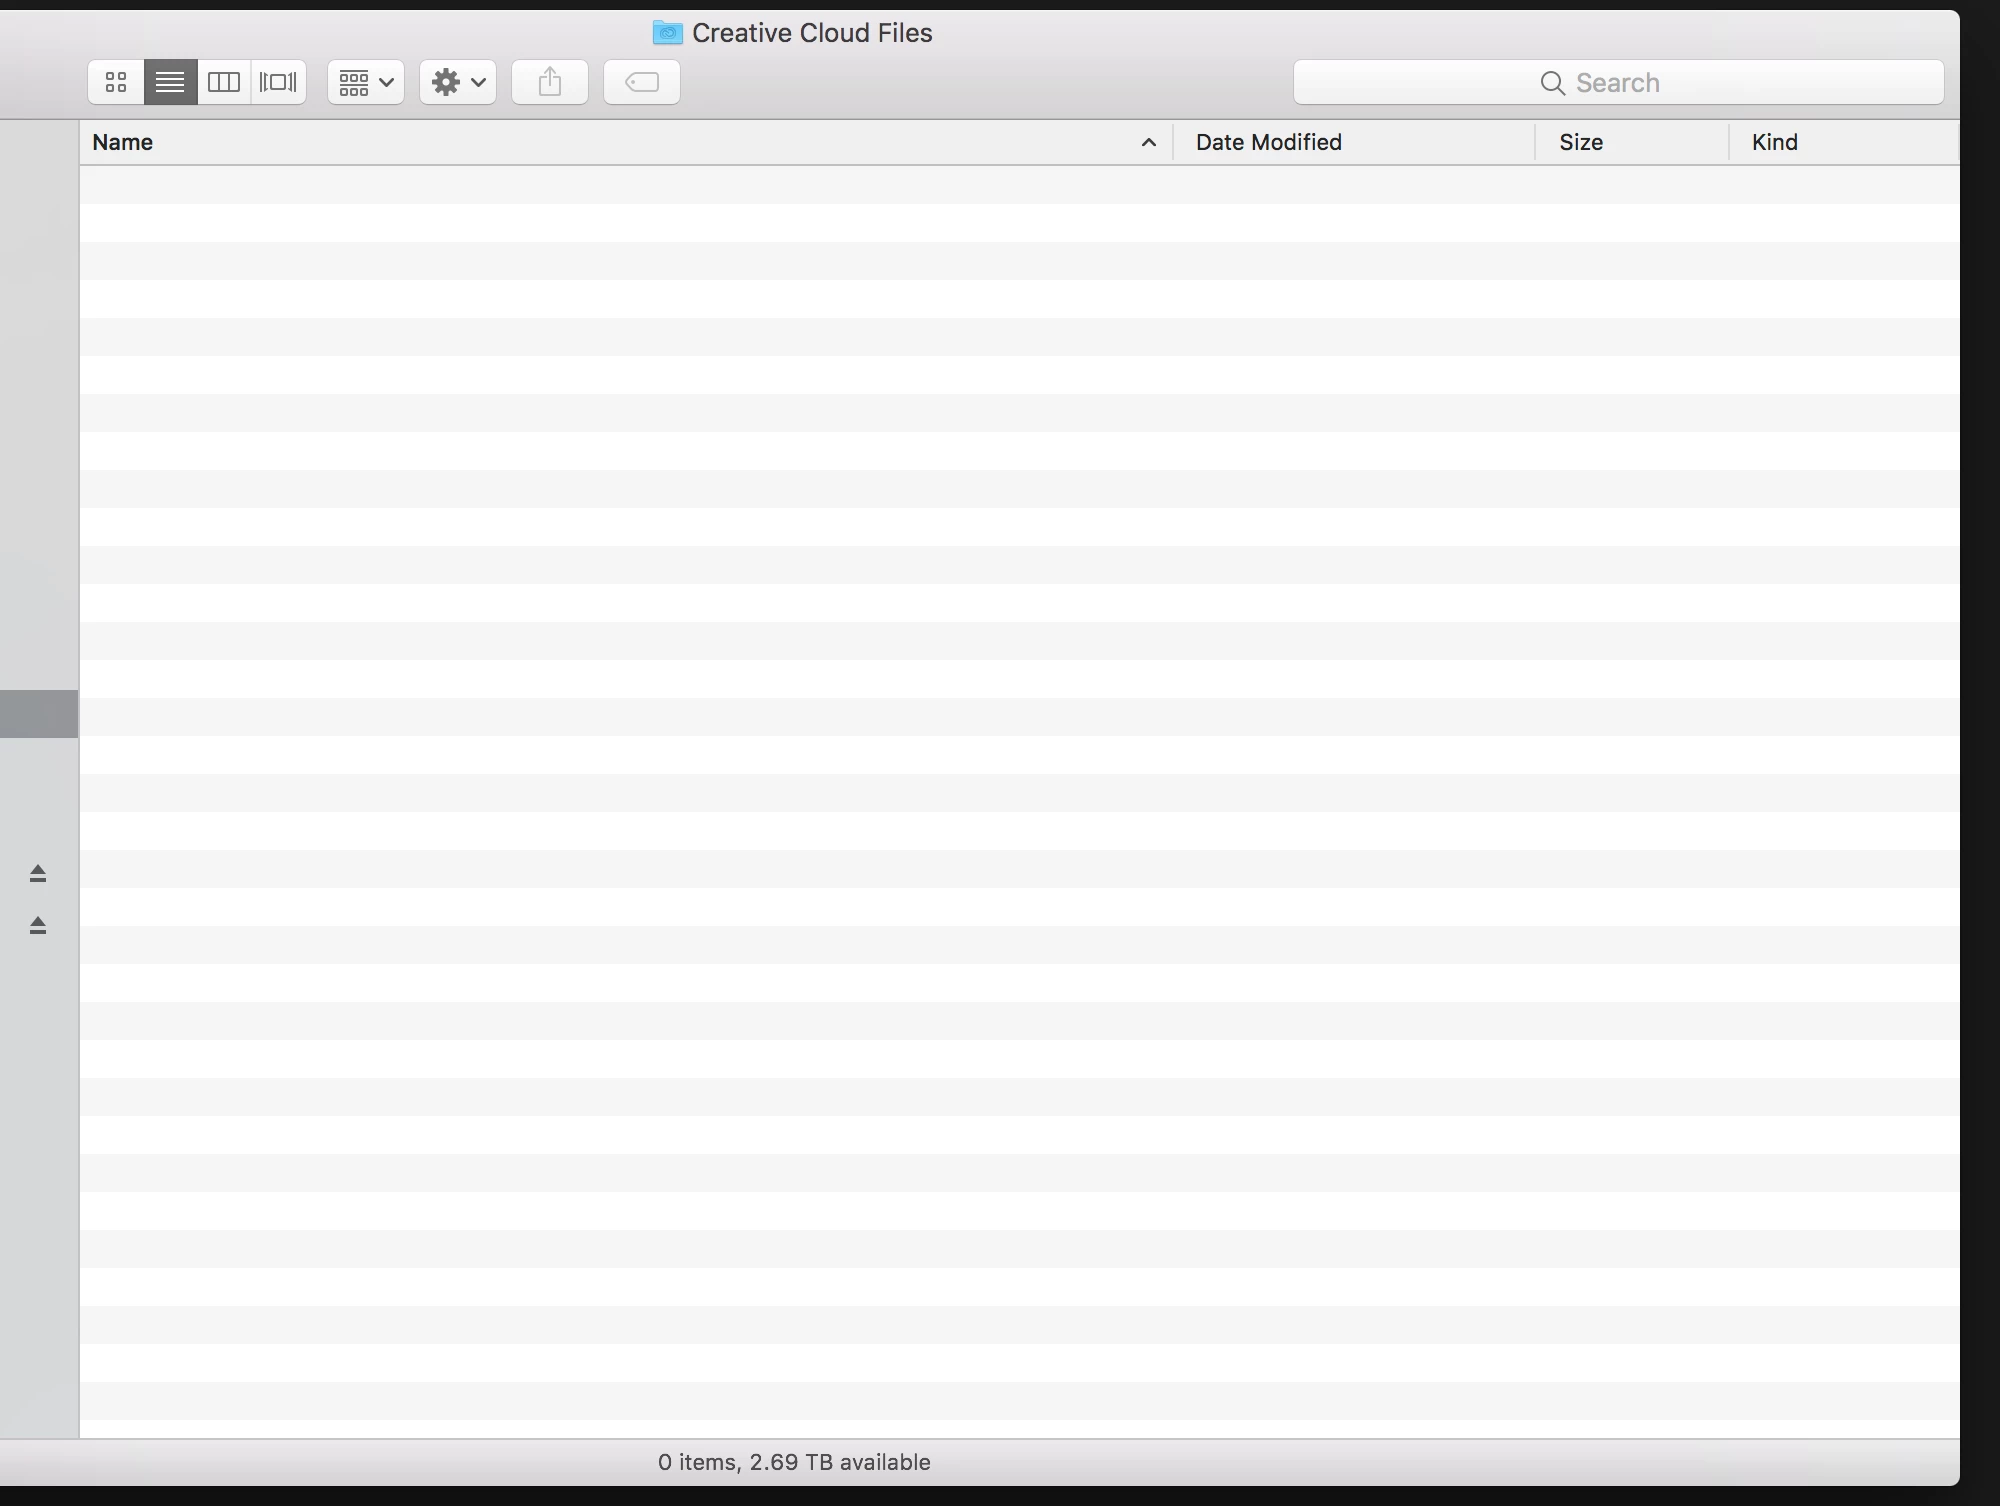Toggle the sort direction arrow
Image resolution: width=2000 pixels, height=1506 pixels.
[1149, 143]
